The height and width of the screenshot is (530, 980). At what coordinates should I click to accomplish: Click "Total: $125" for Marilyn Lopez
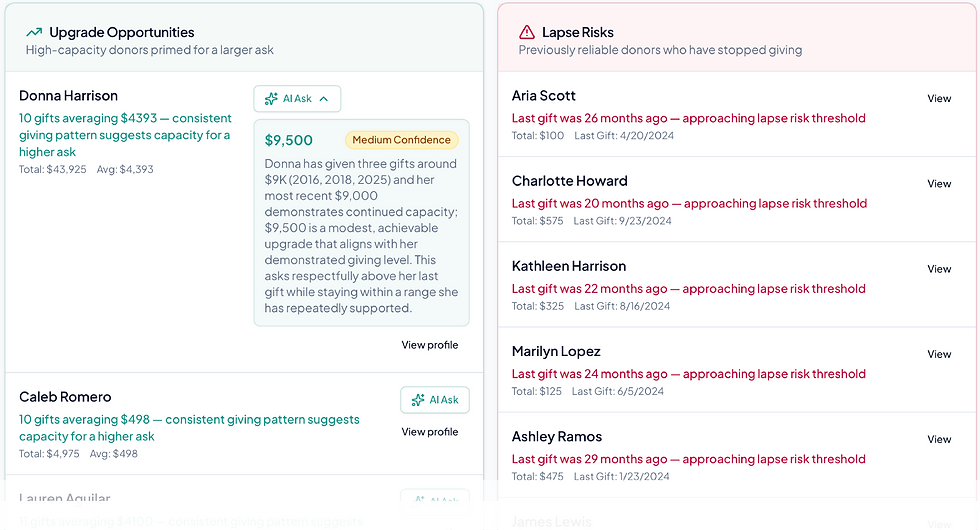pos(536,391)
